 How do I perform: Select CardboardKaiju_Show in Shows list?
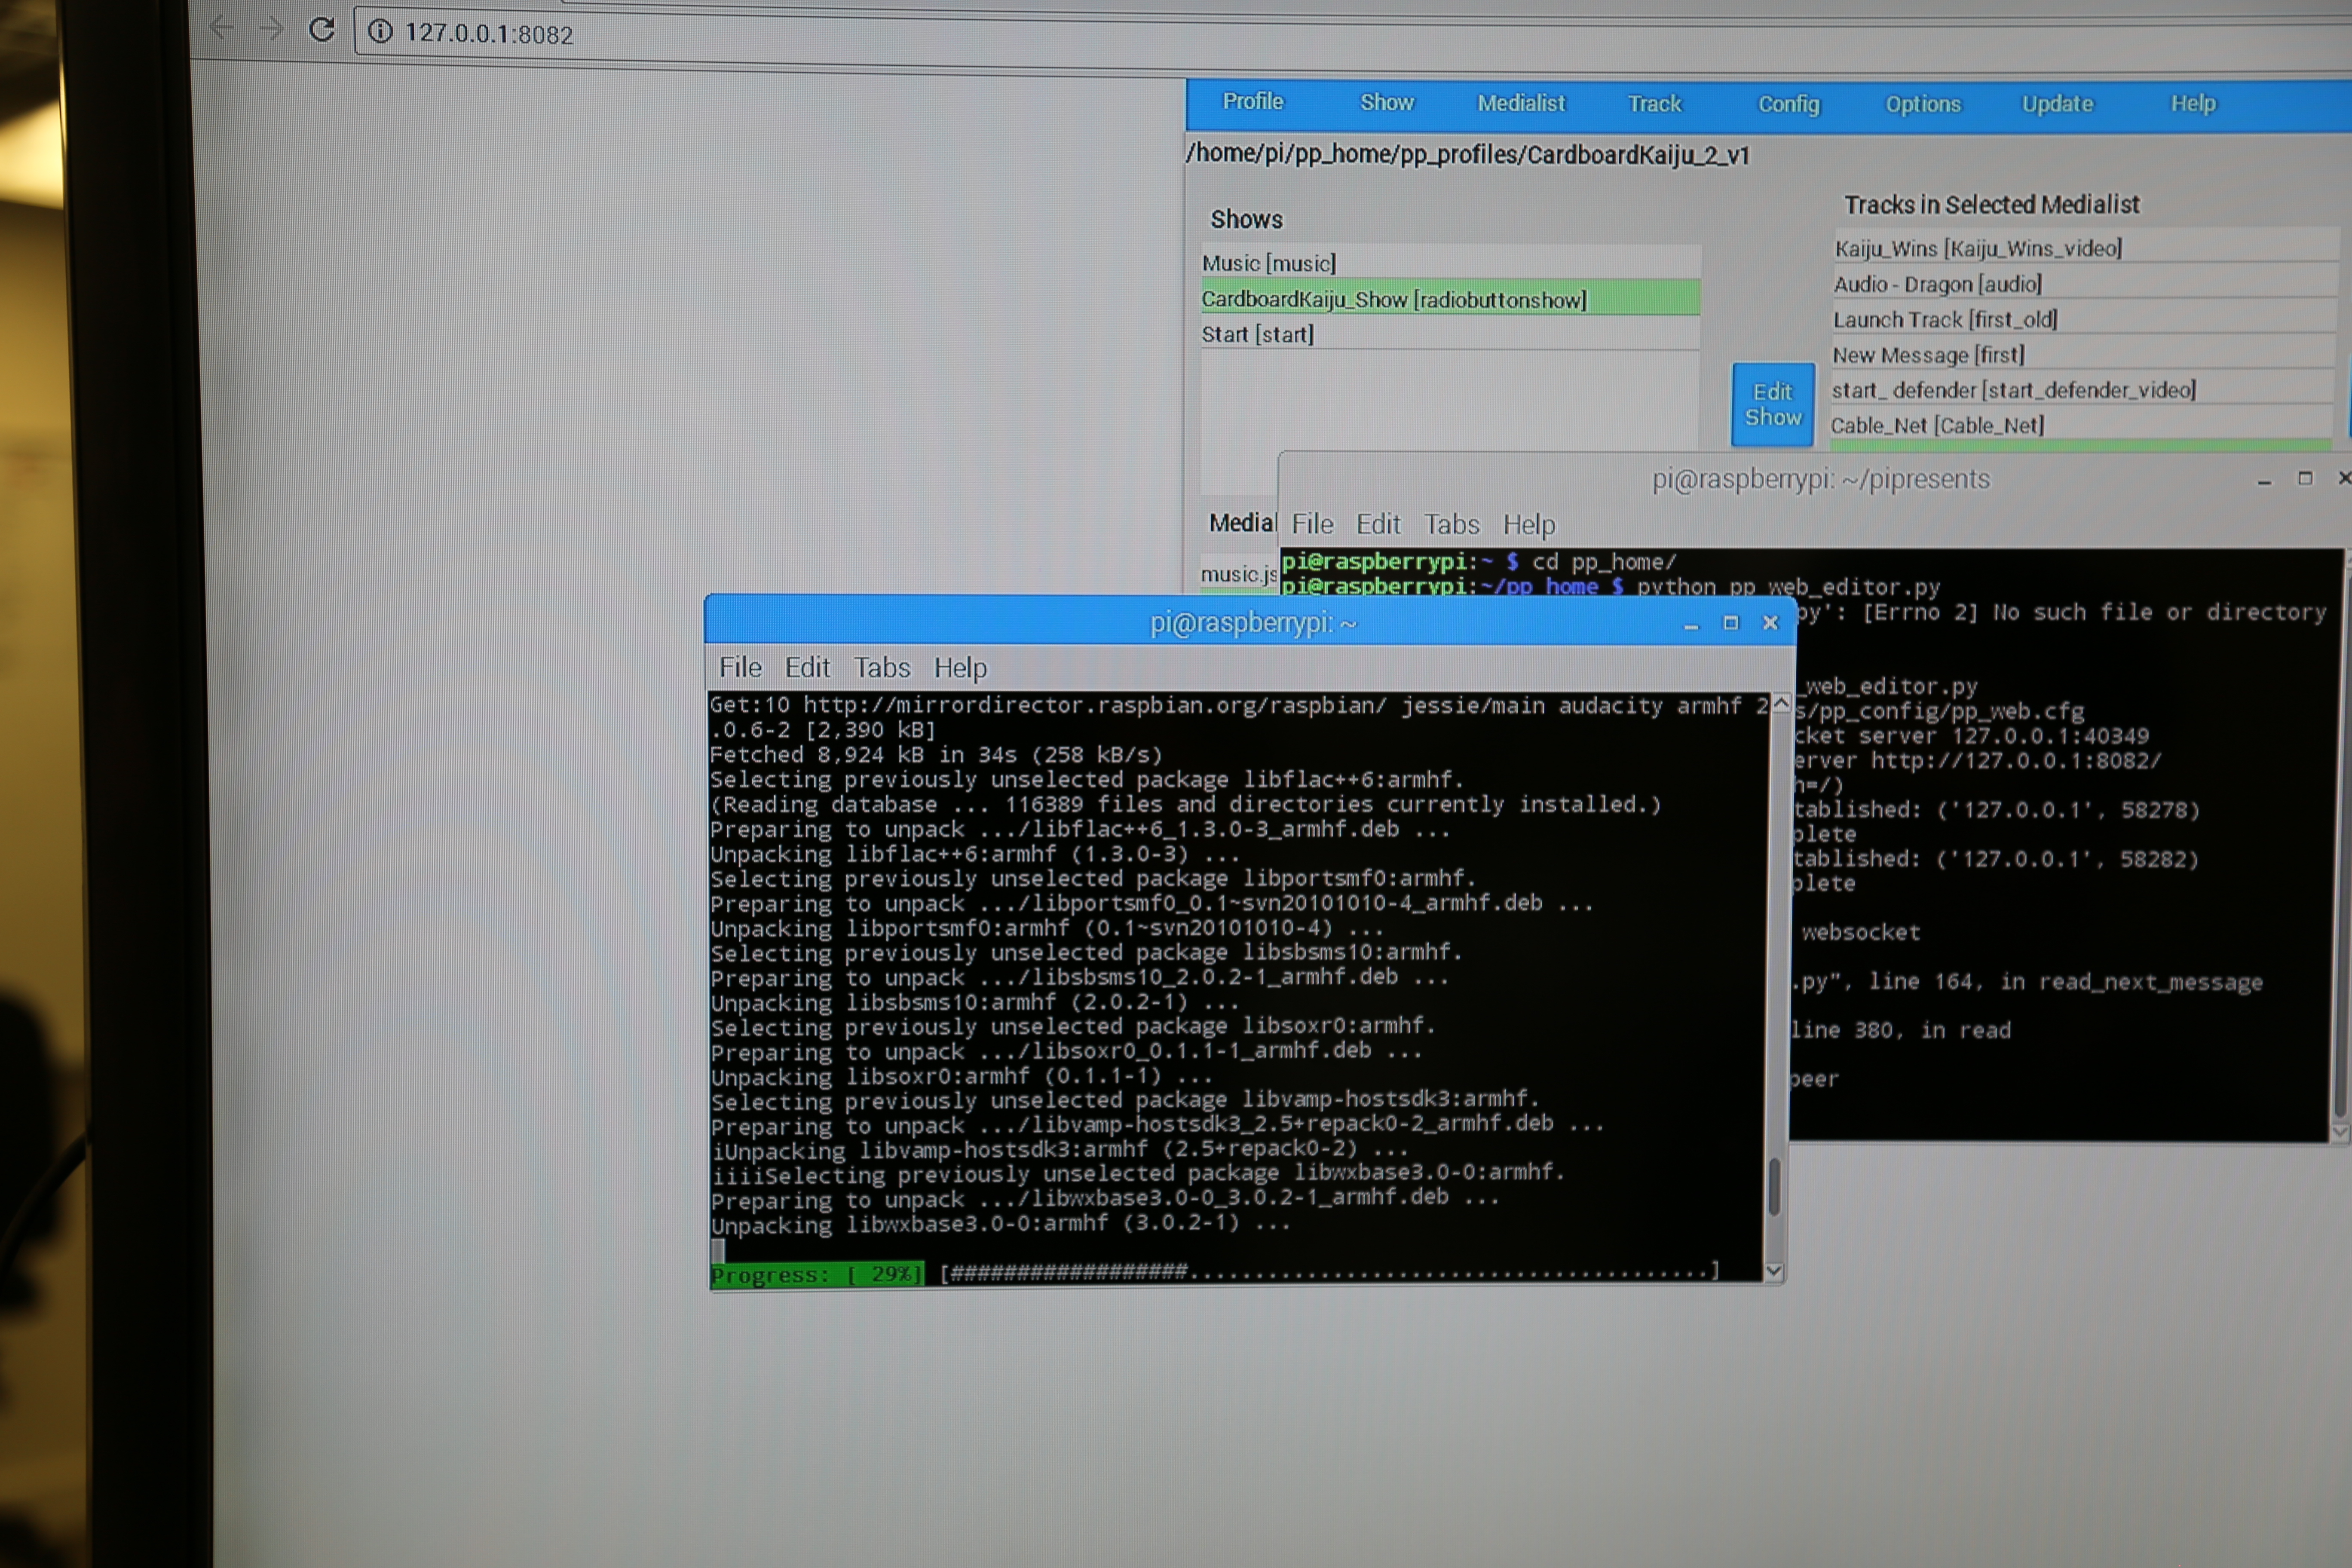pos(1393,299)
